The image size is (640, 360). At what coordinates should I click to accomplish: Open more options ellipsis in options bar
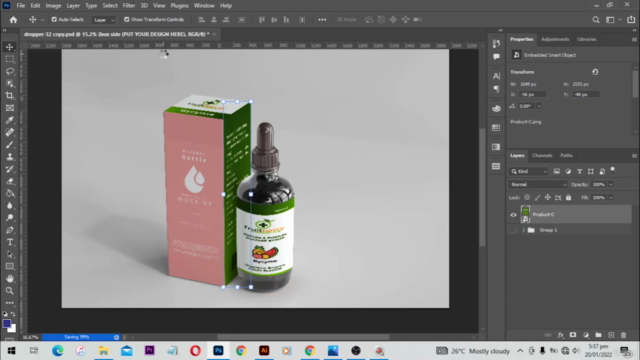pos(322,20)
